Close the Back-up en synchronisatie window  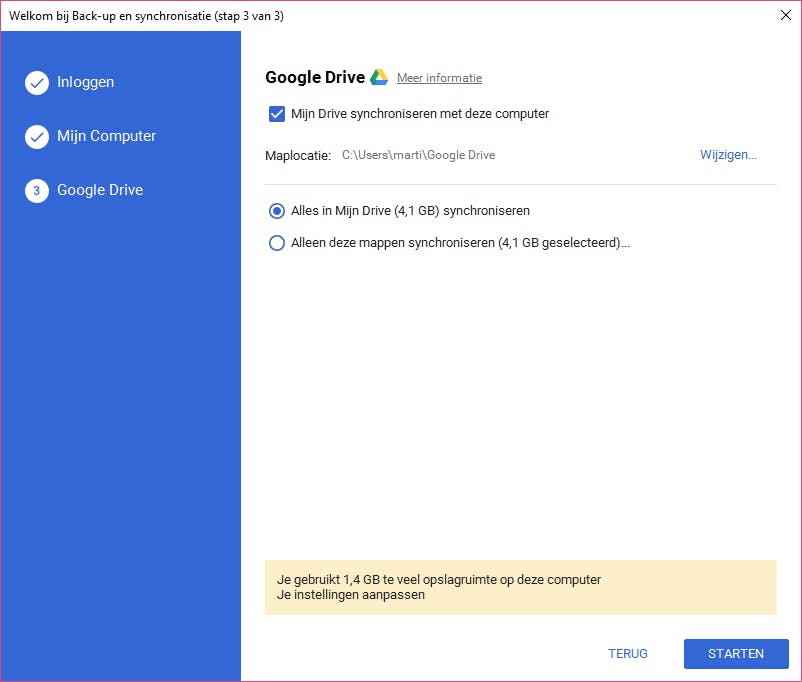pos(780,16)
